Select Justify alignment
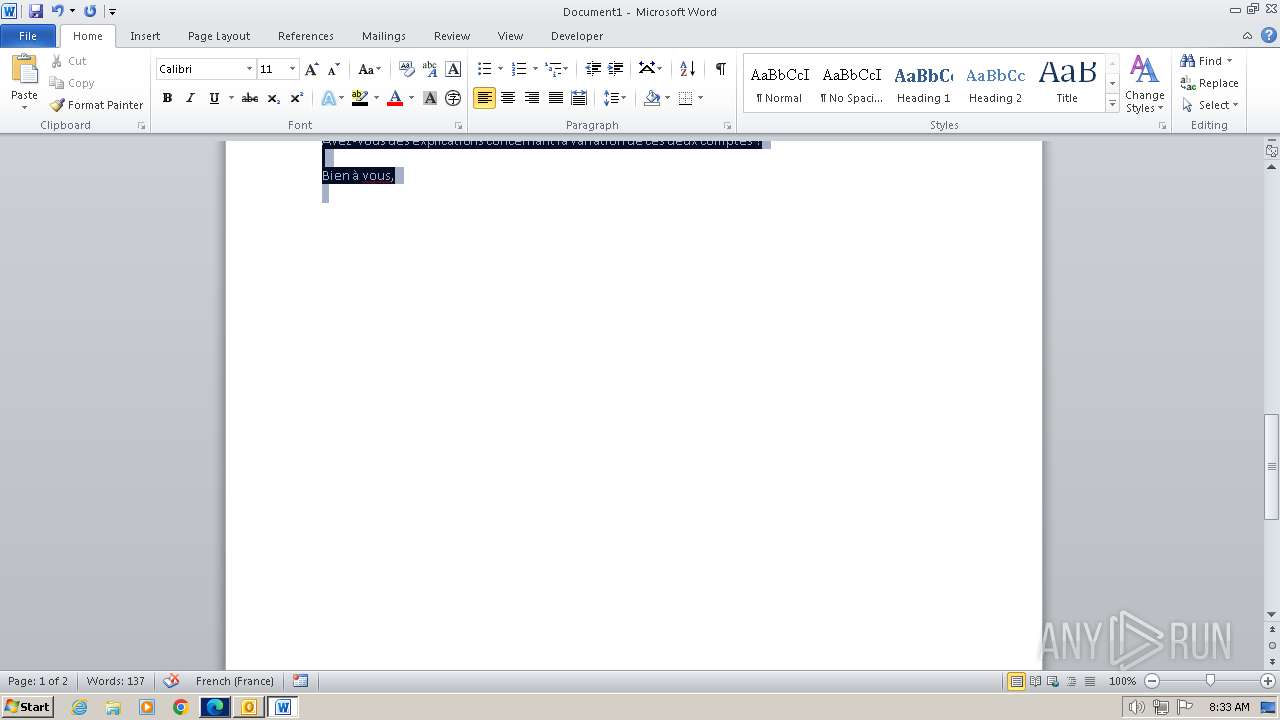Image resolution: width=1280 pixels, height=720 pixels. click(x=555, y=98)
